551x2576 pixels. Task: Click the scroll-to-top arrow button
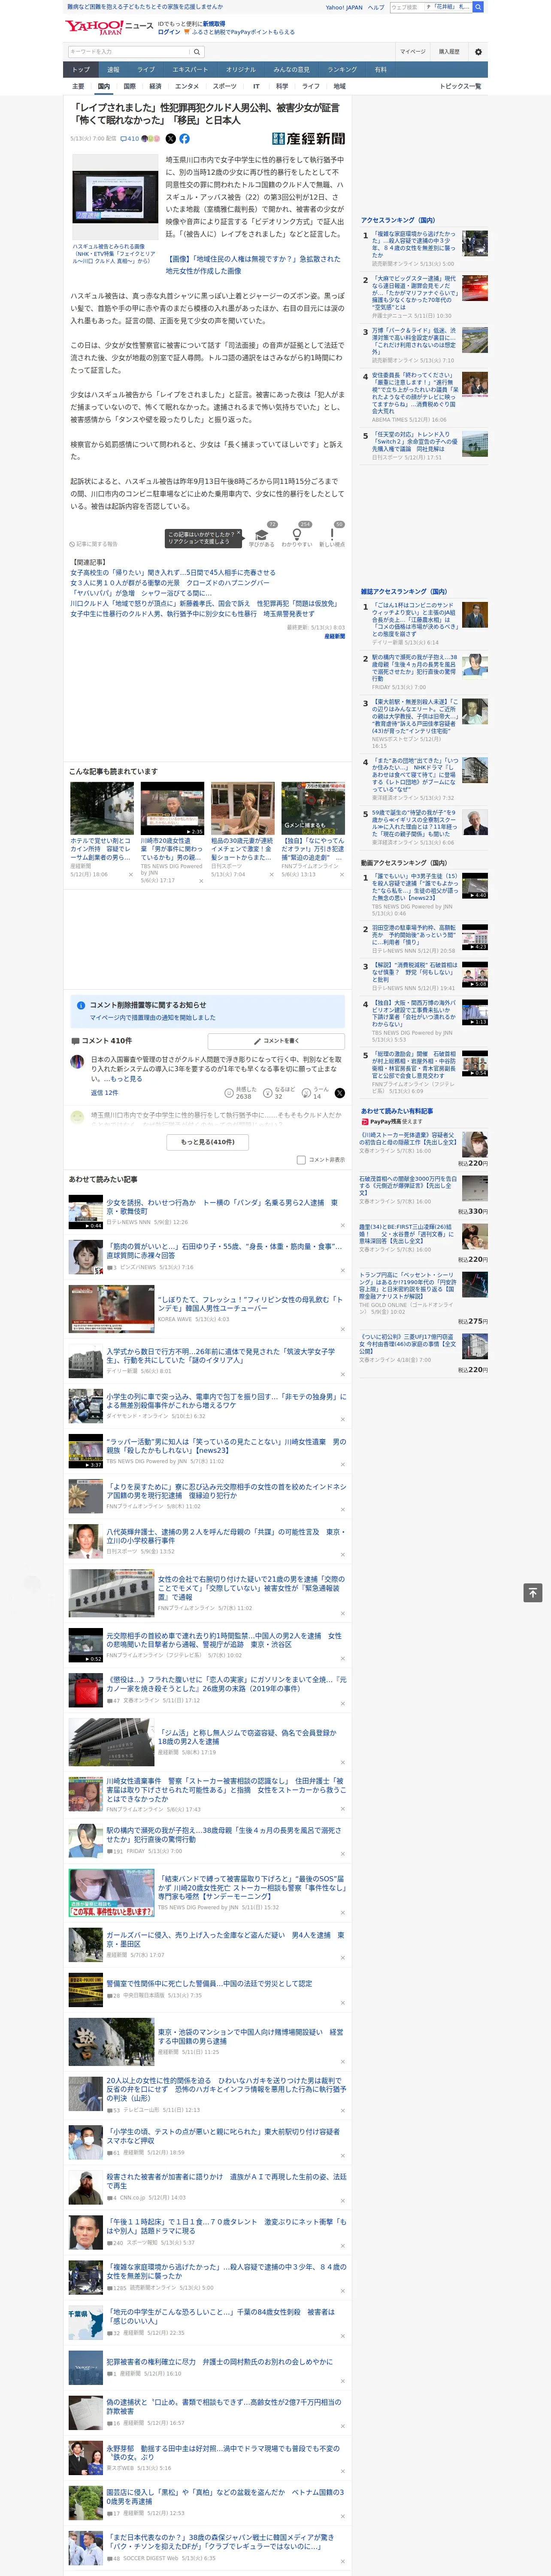pos(532,1592)
